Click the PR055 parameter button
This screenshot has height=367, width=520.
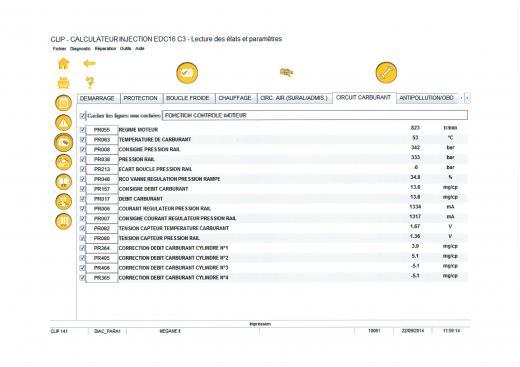coord(102,130)
